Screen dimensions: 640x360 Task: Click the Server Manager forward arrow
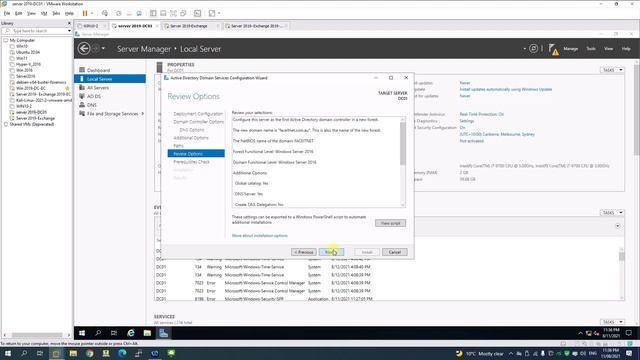96,49
